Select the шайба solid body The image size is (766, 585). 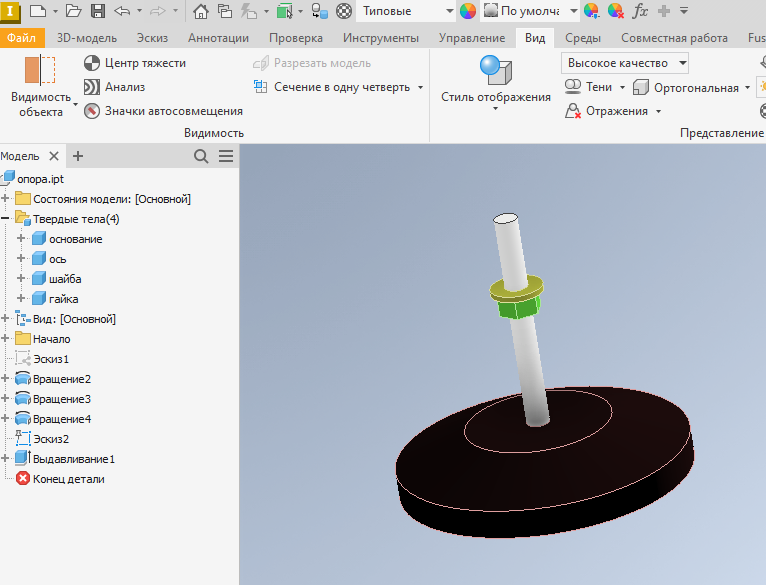click(x=65, y=279)
